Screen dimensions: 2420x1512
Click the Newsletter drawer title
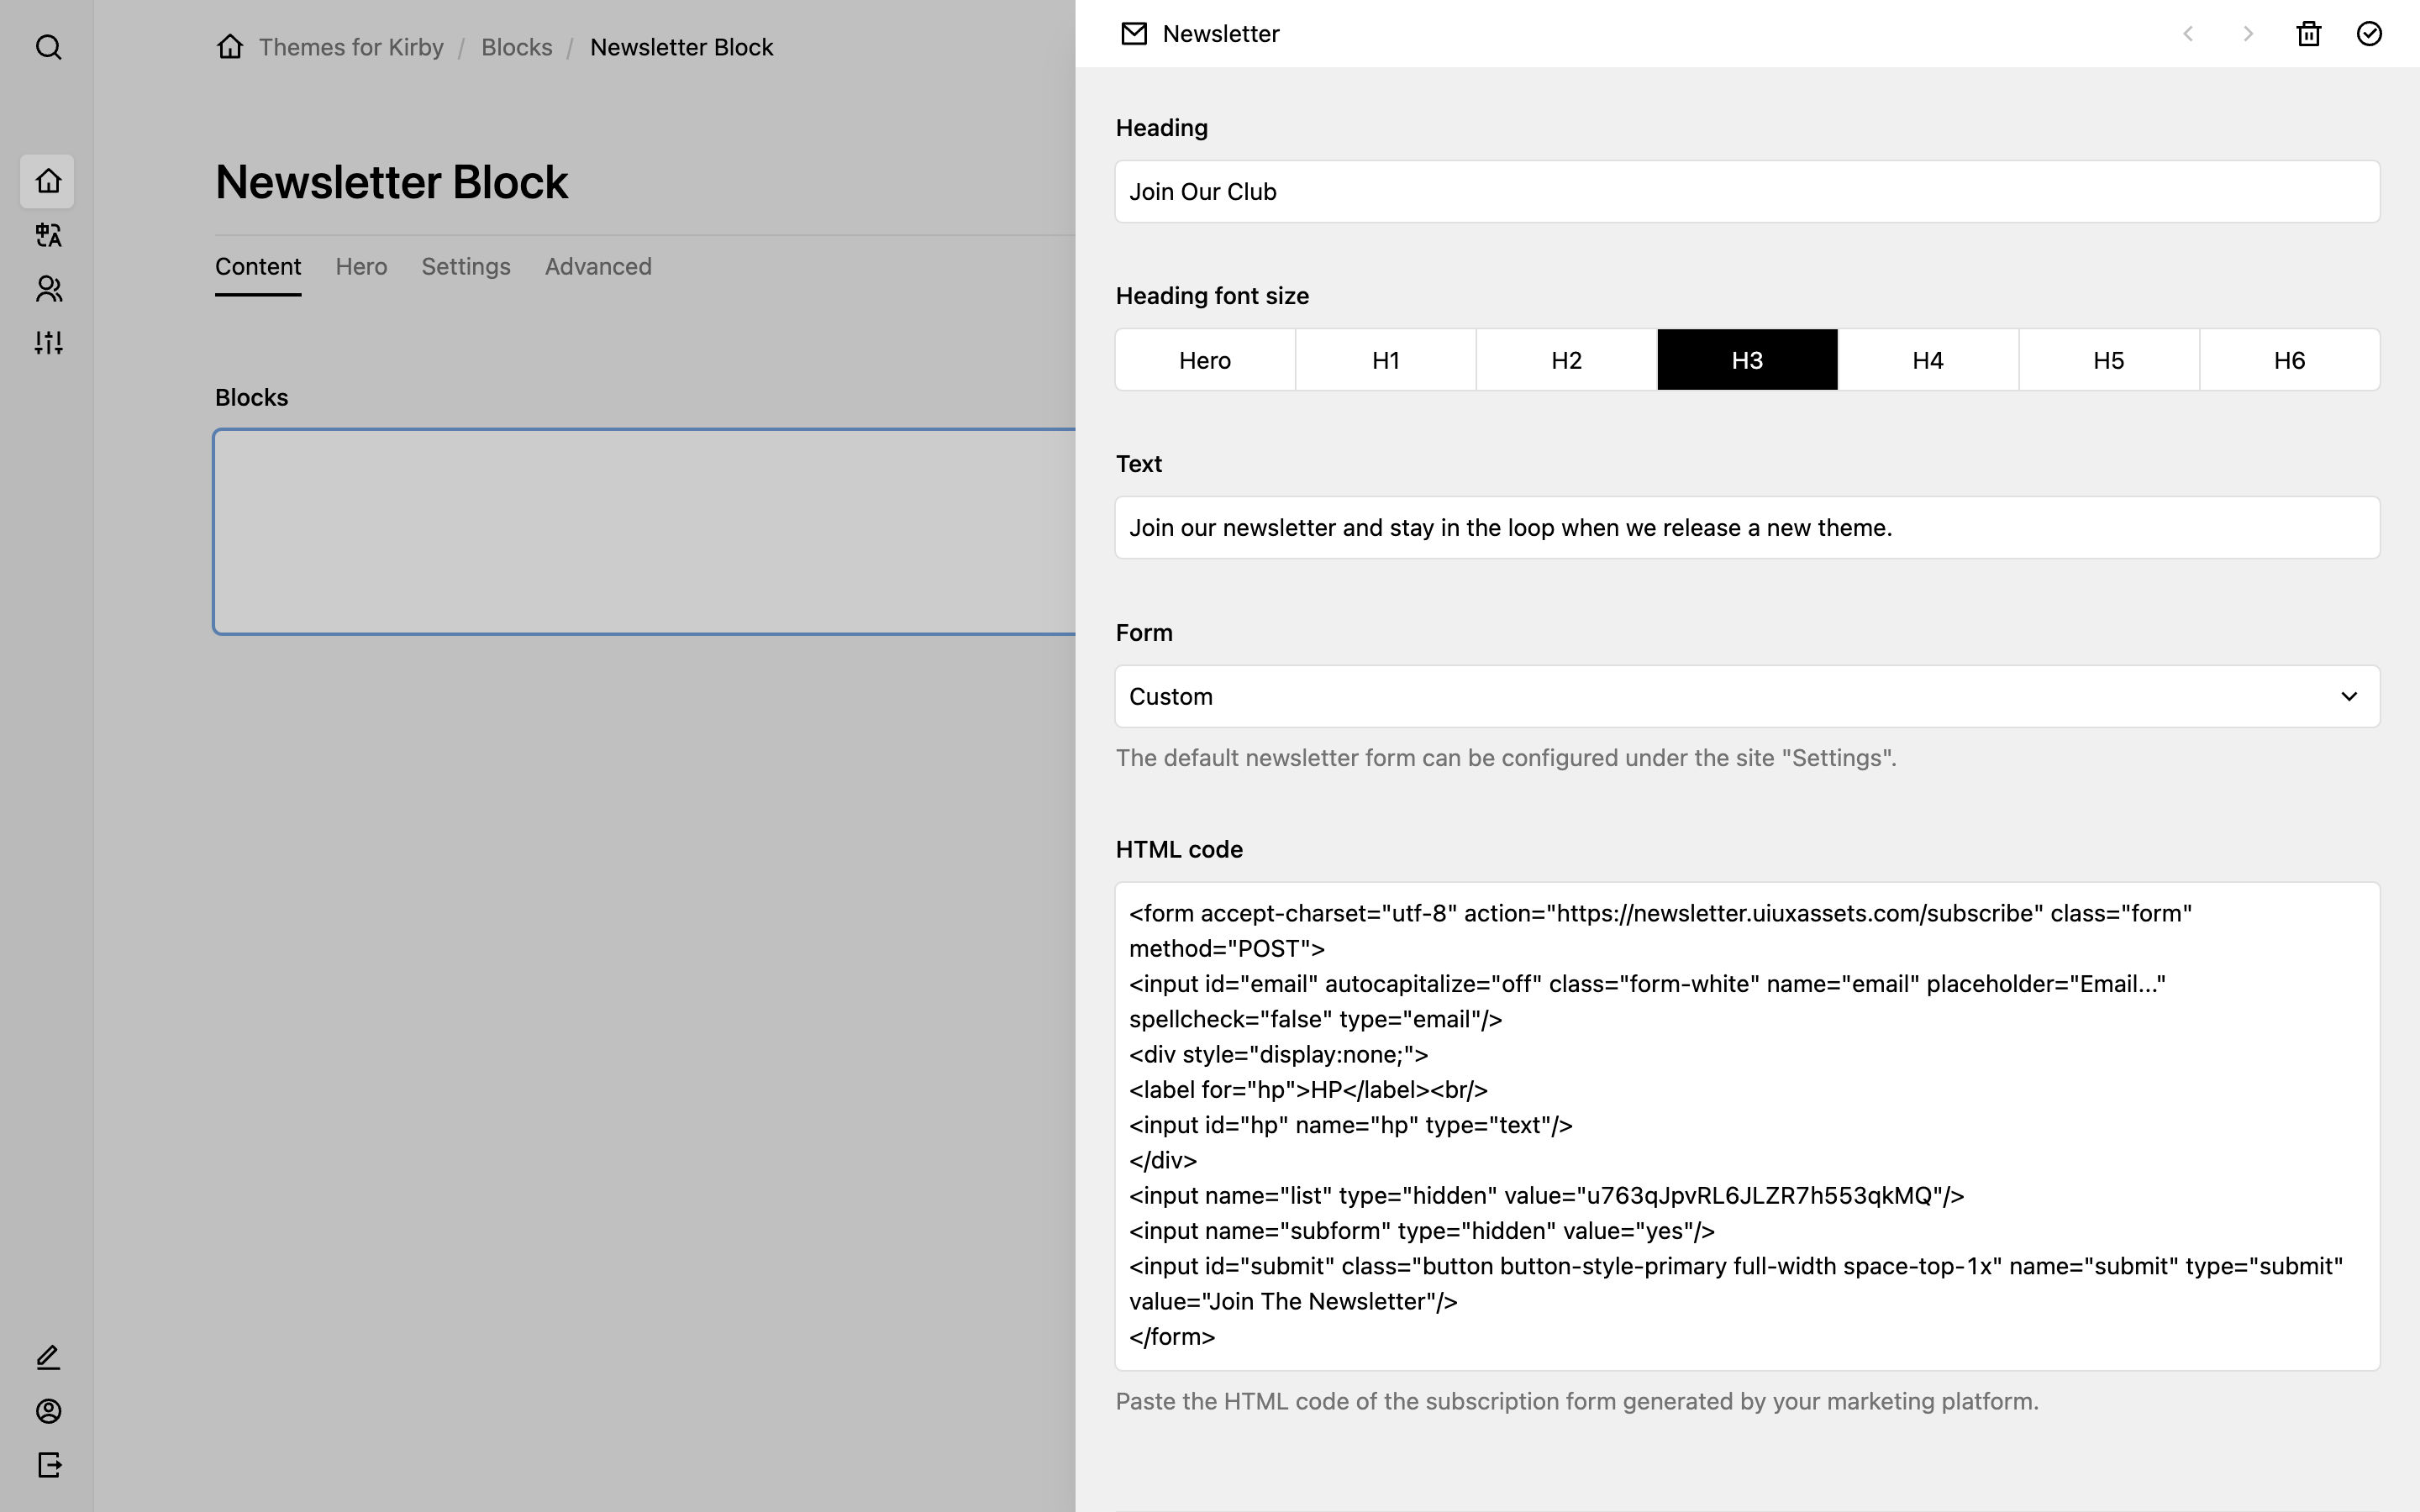click(x=1221, y=34)
